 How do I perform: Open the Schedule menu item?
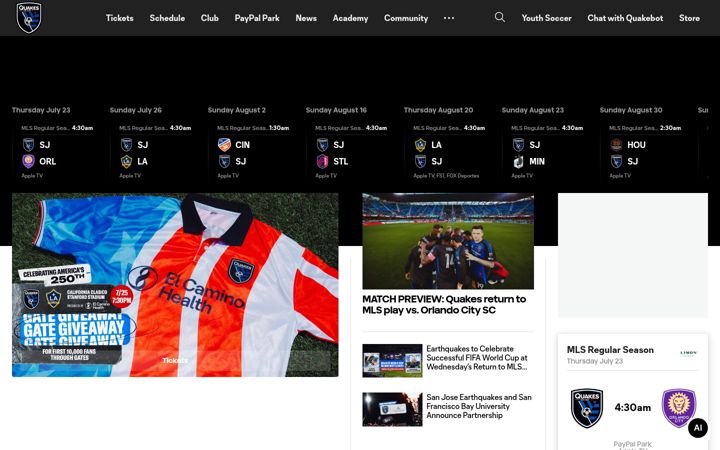[167, 18]
